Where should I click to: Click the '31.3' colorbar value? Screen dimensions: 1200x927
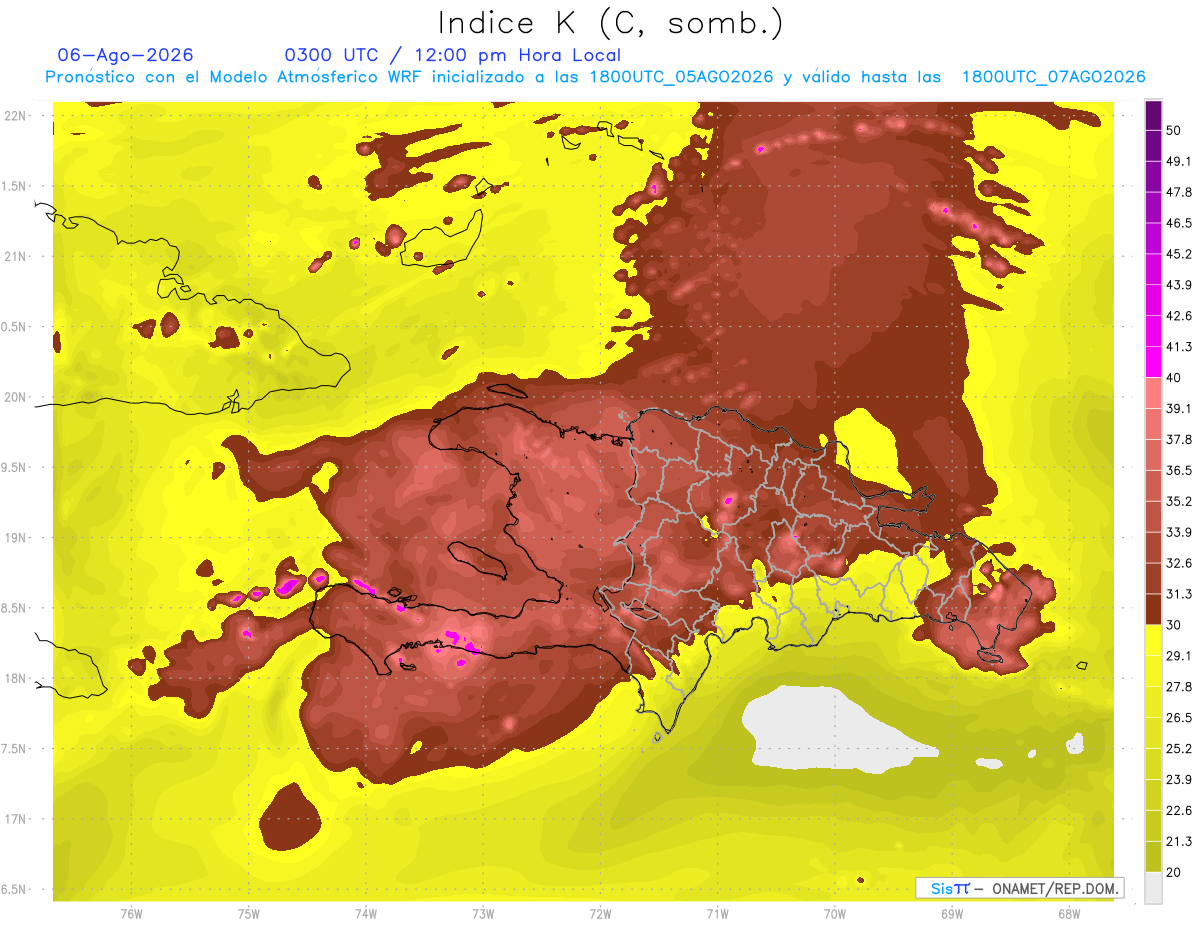tap(1179, 594)
